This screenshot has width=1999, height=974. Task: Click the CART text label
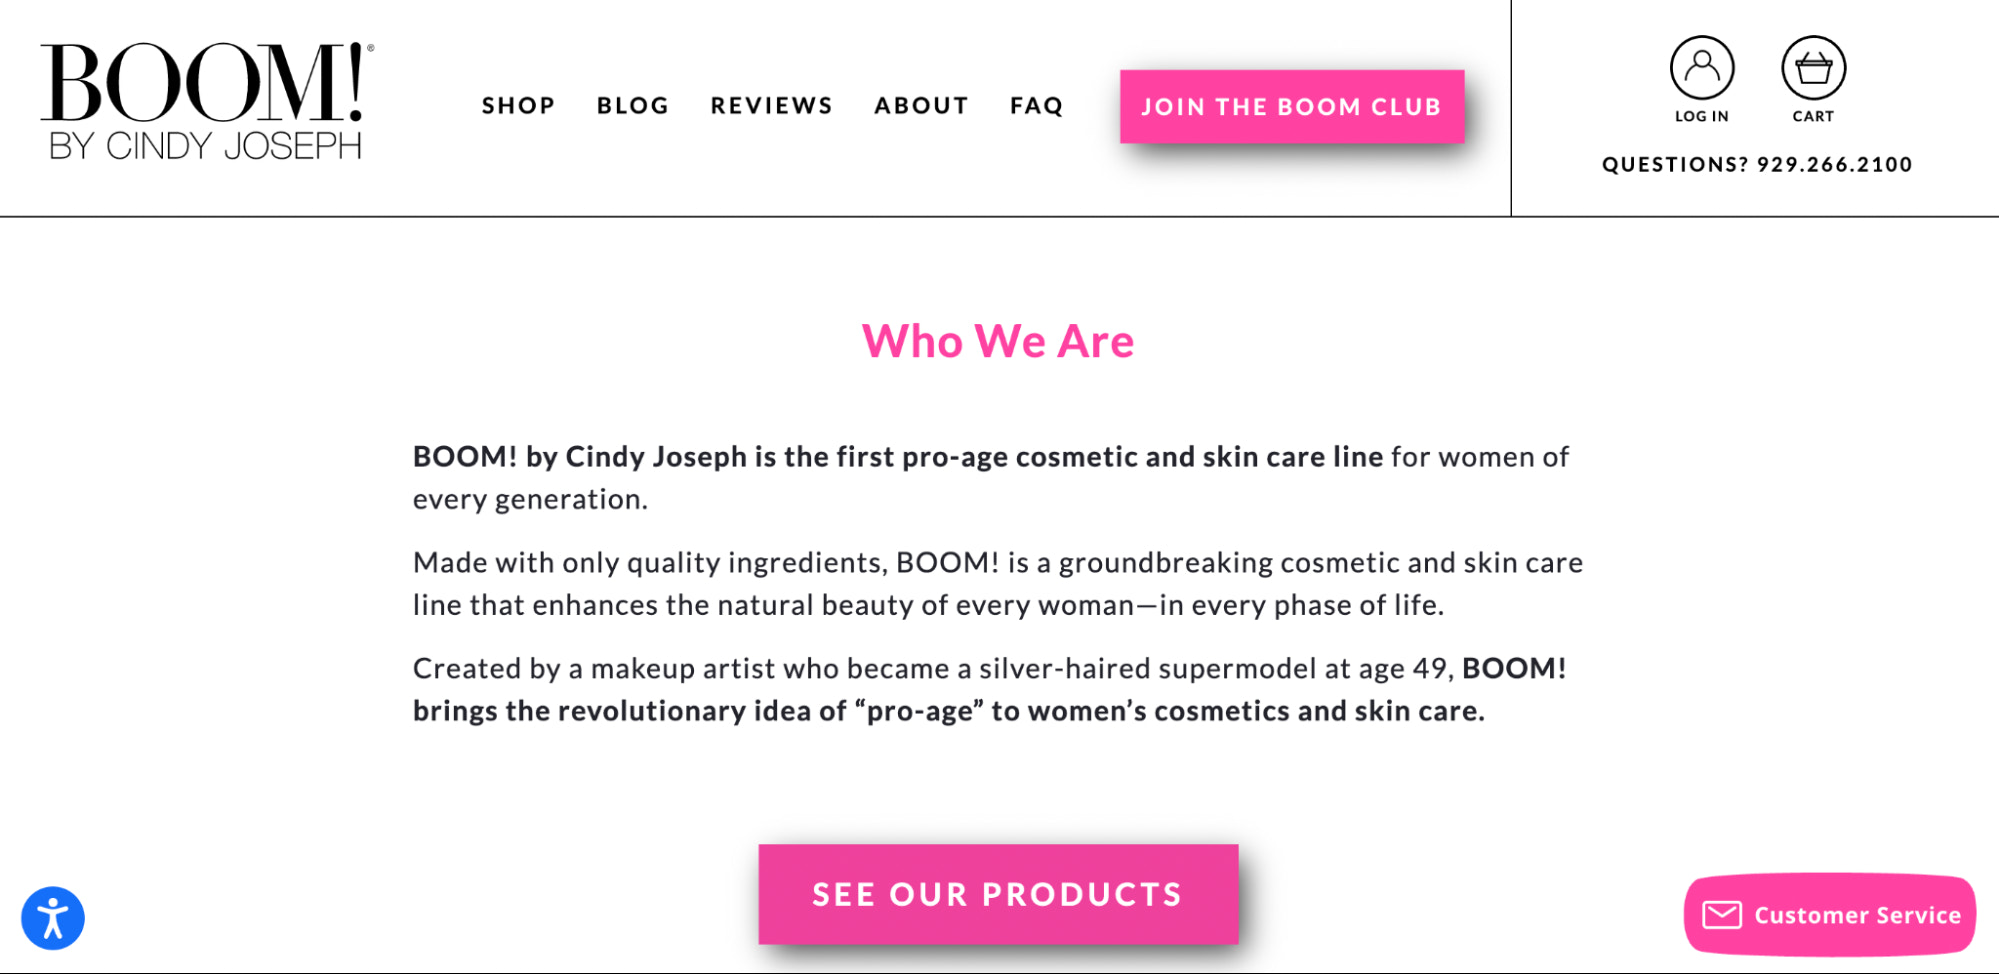(1813, 116)
